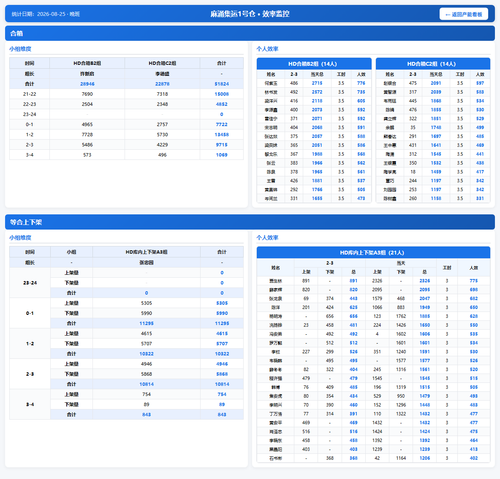500x479 pixels.
Task: Click the 1-2 slot total 13458
Action: [222, 135]
